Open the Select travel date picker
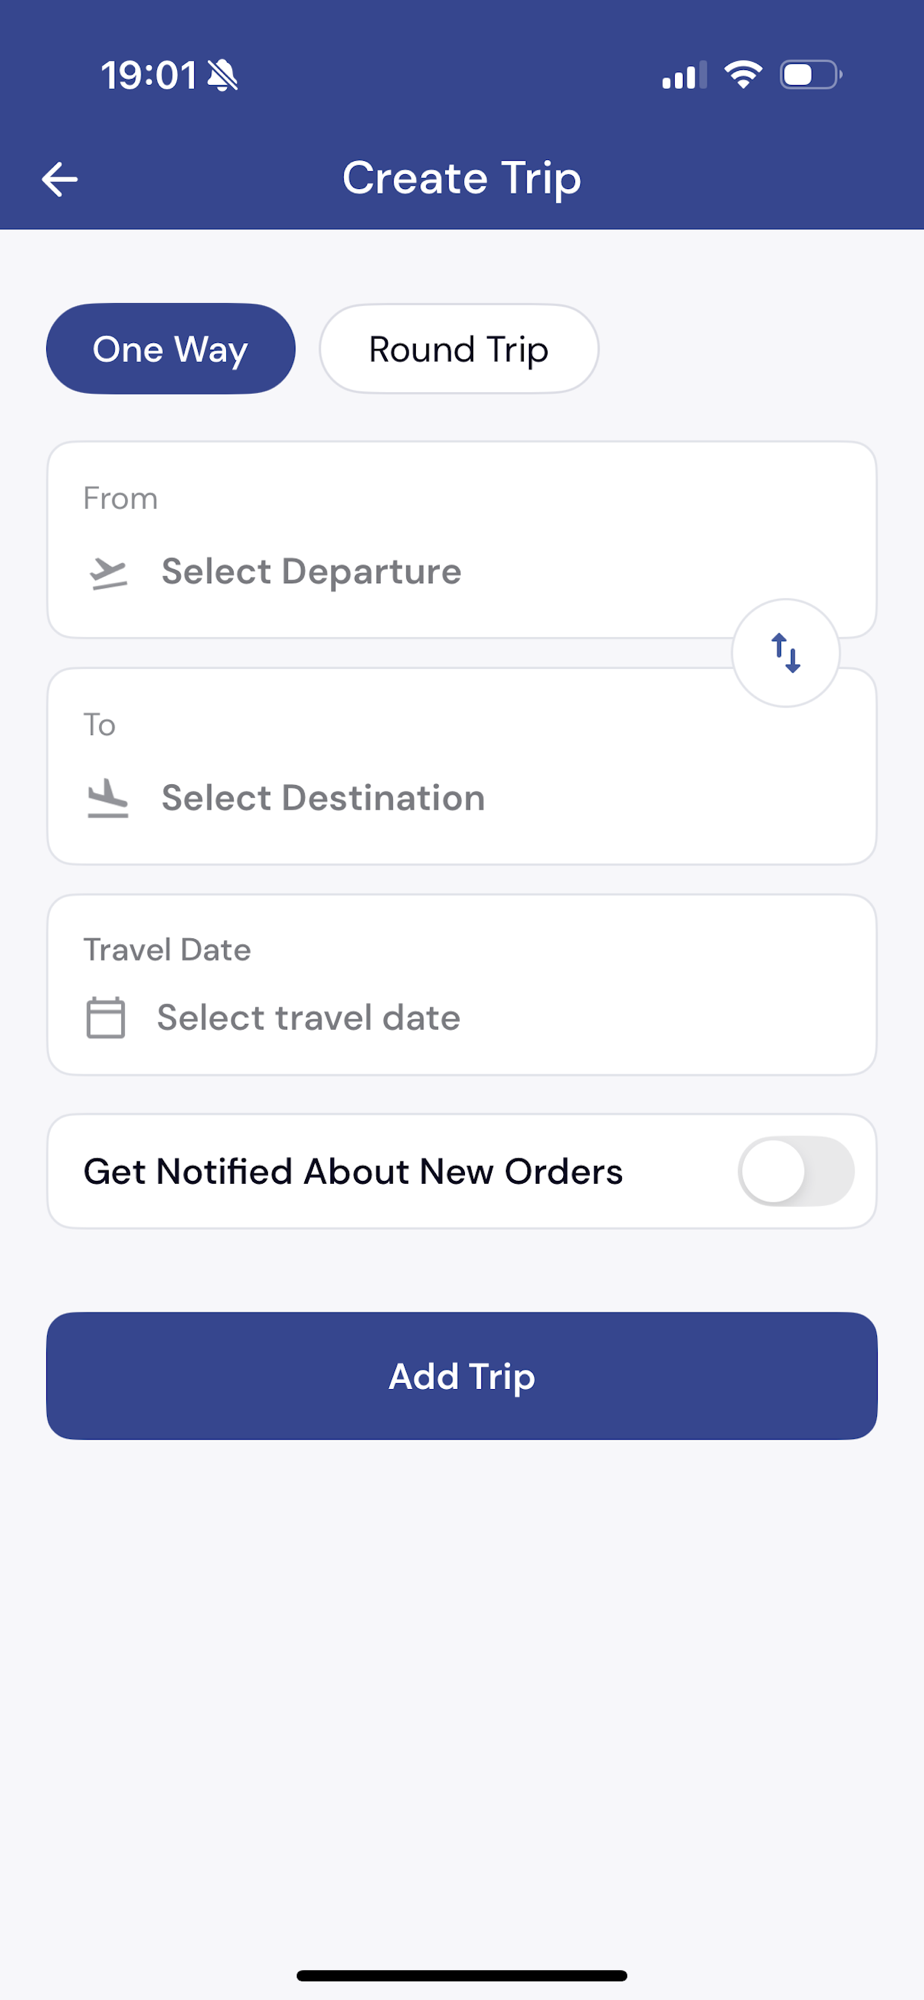Image resolution: width=924 pixels, height=2000 pixels. click(x=462, y=985)
